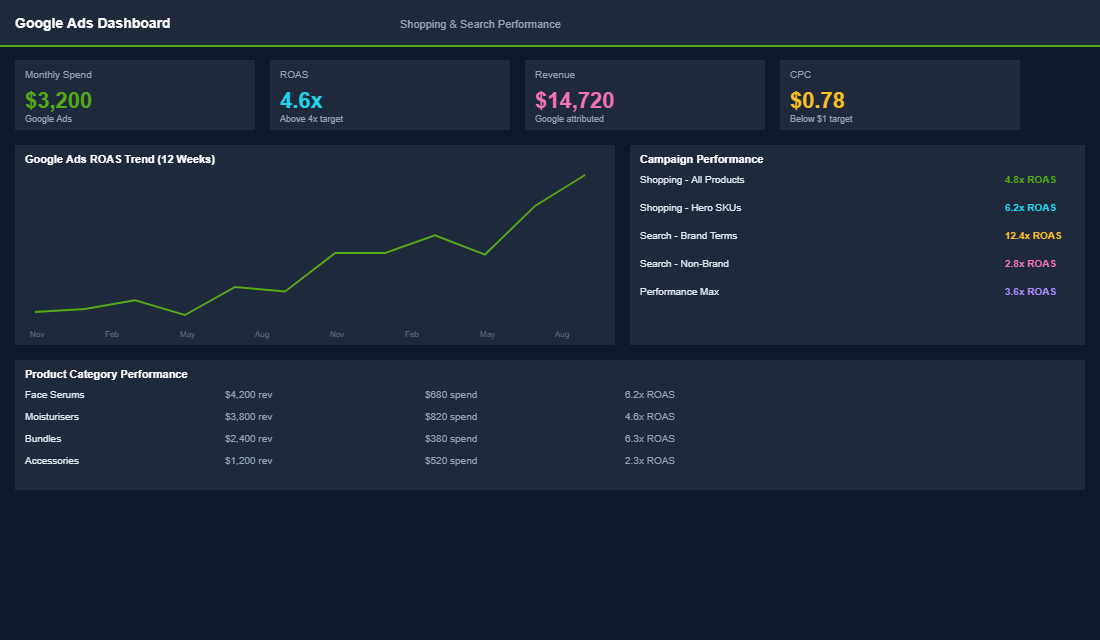Image resolution: width=1100 pixels, height=640 pixels.
Task: Click the Shopping & Search Performance header
Action: 480,23
